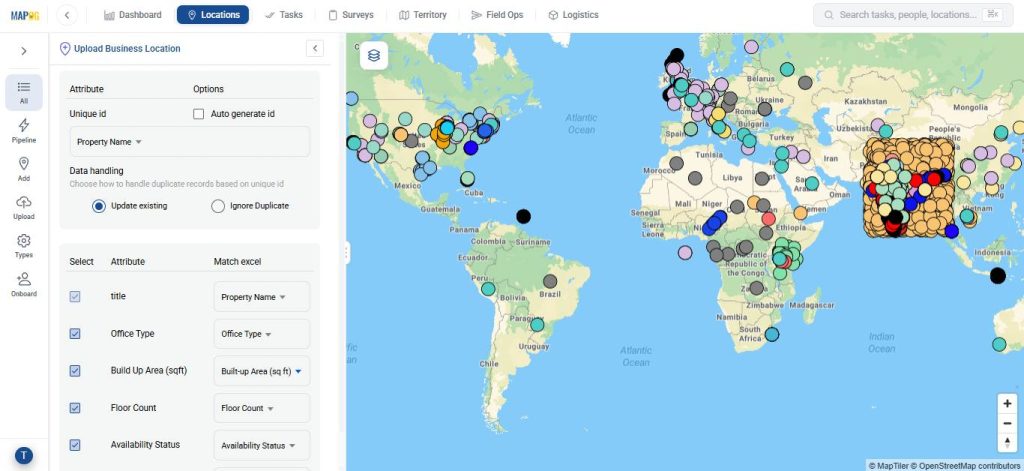The height and width of the screenshot is (471, 1024).
Task: Open the Floor Count match dropdown
Action: [262, 408]
